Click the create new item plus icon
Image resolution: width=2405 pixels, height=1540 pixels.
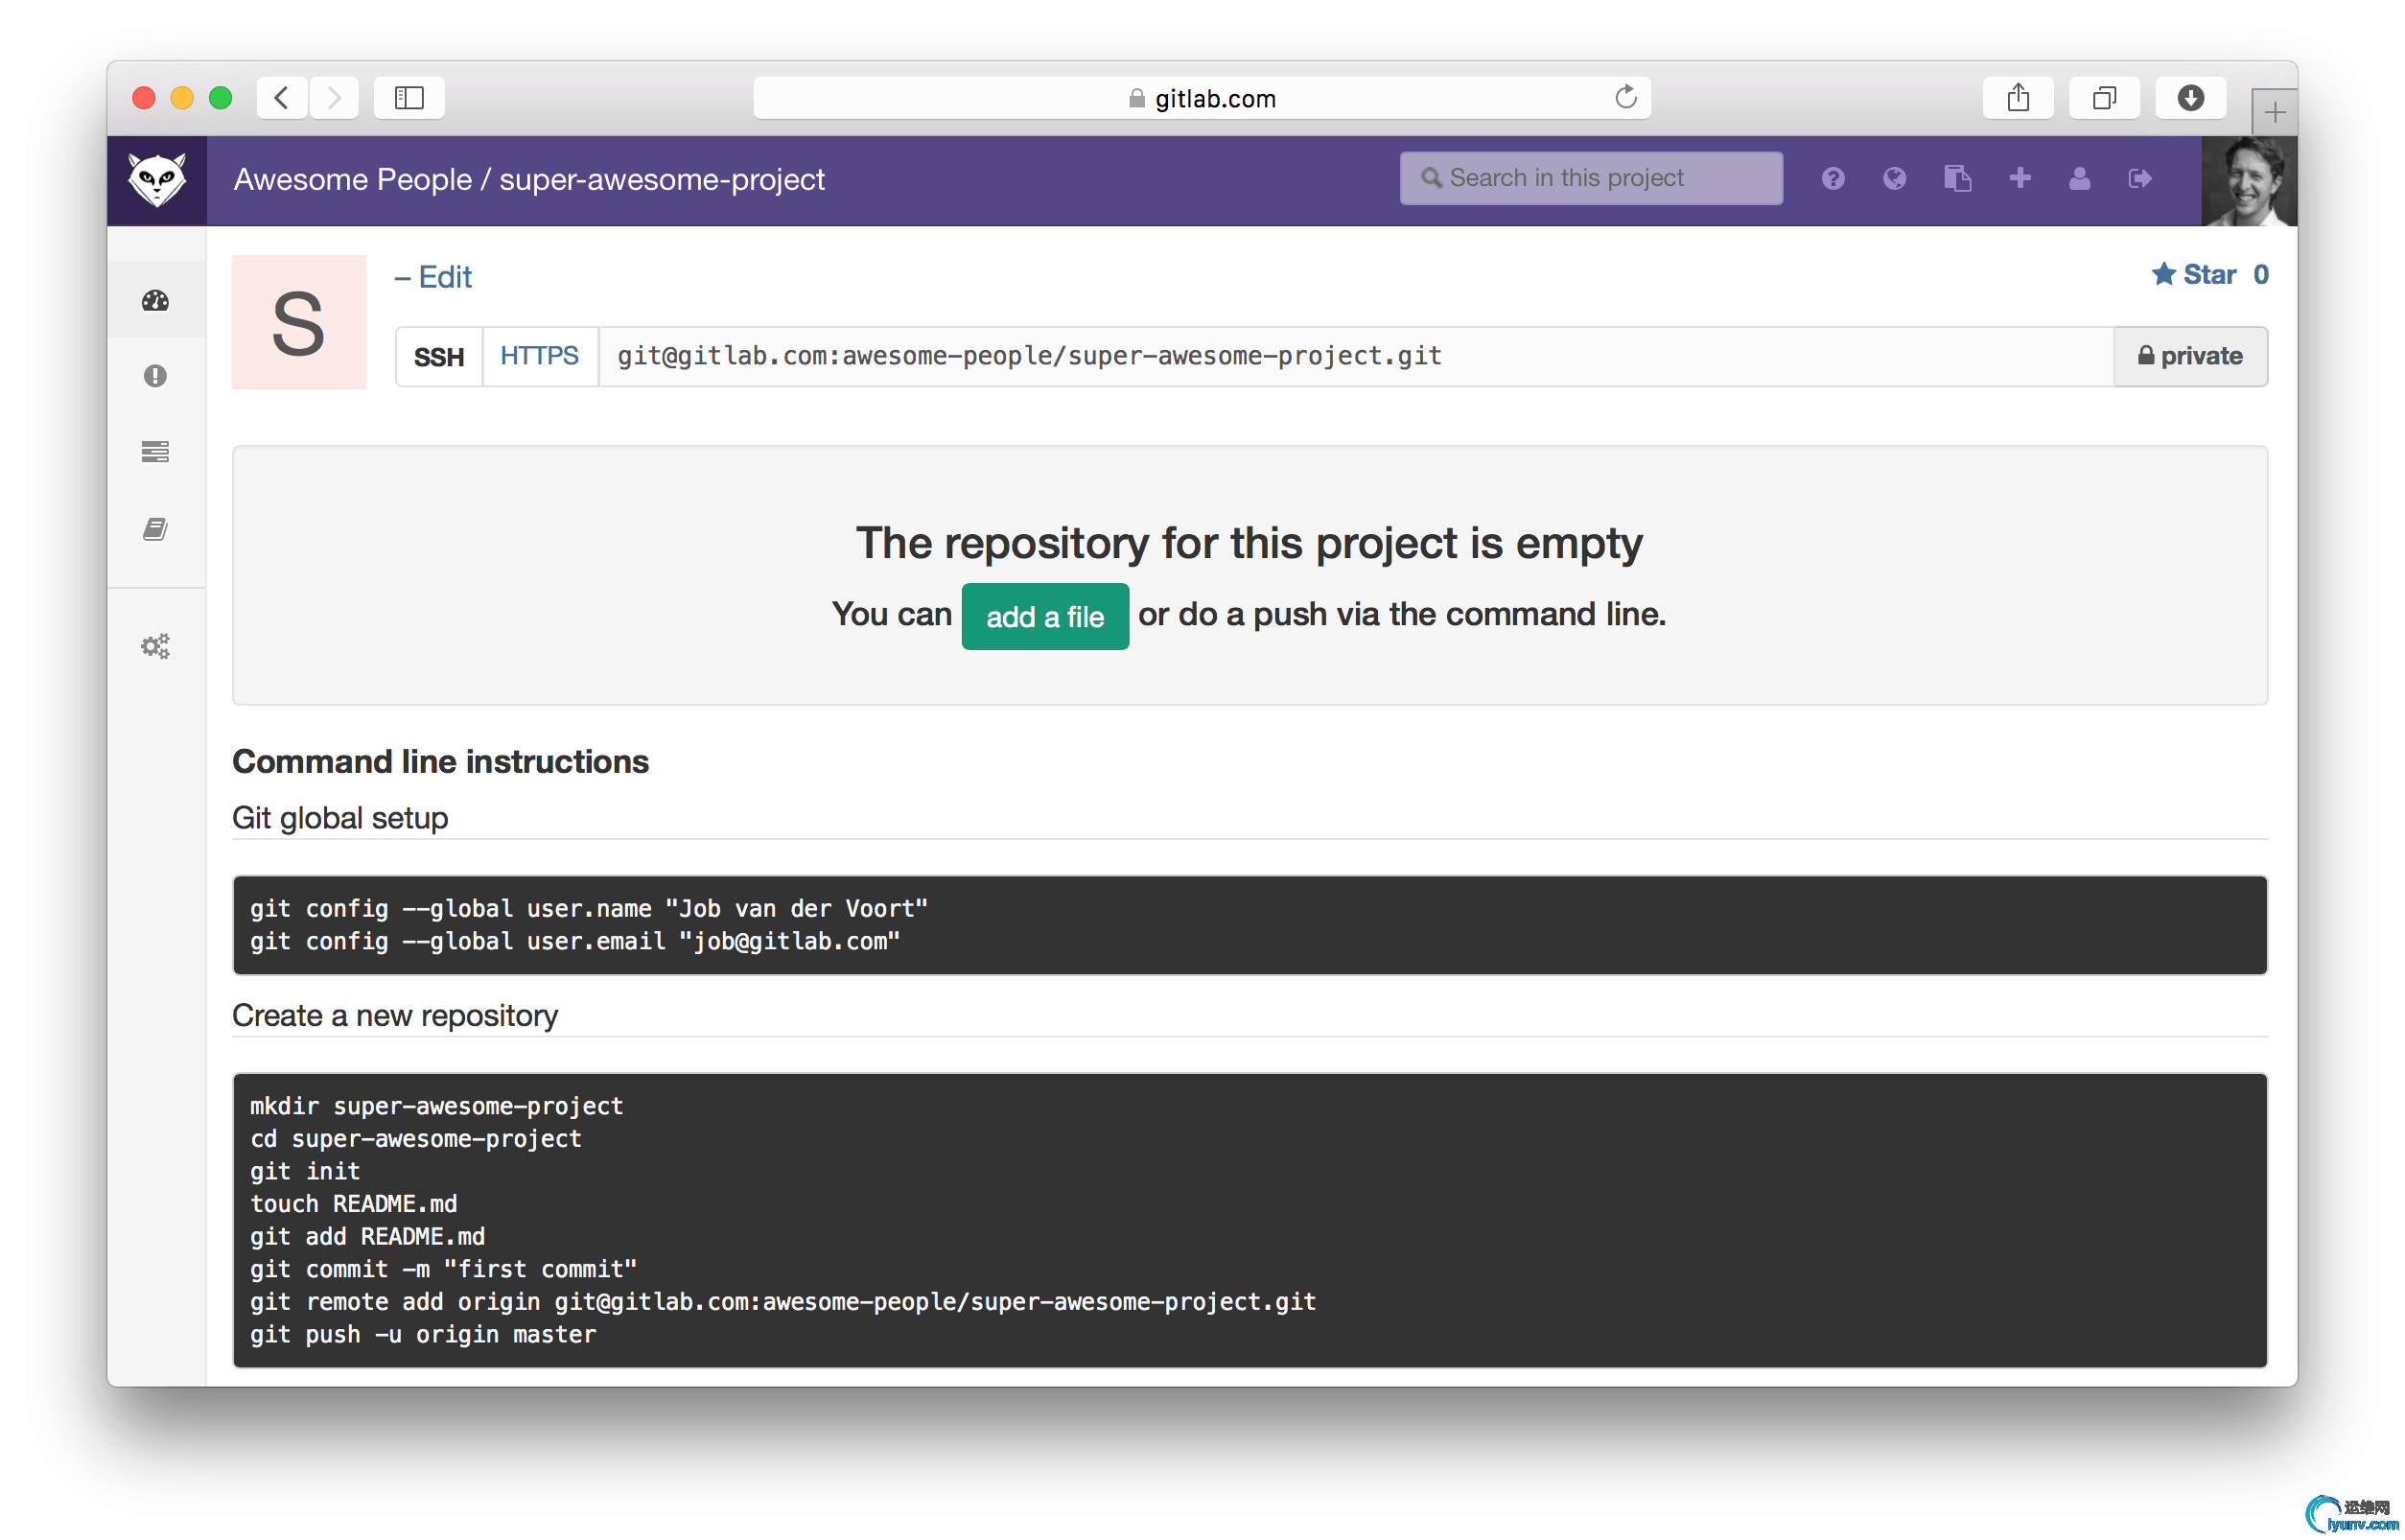(x=2018, y=175)
